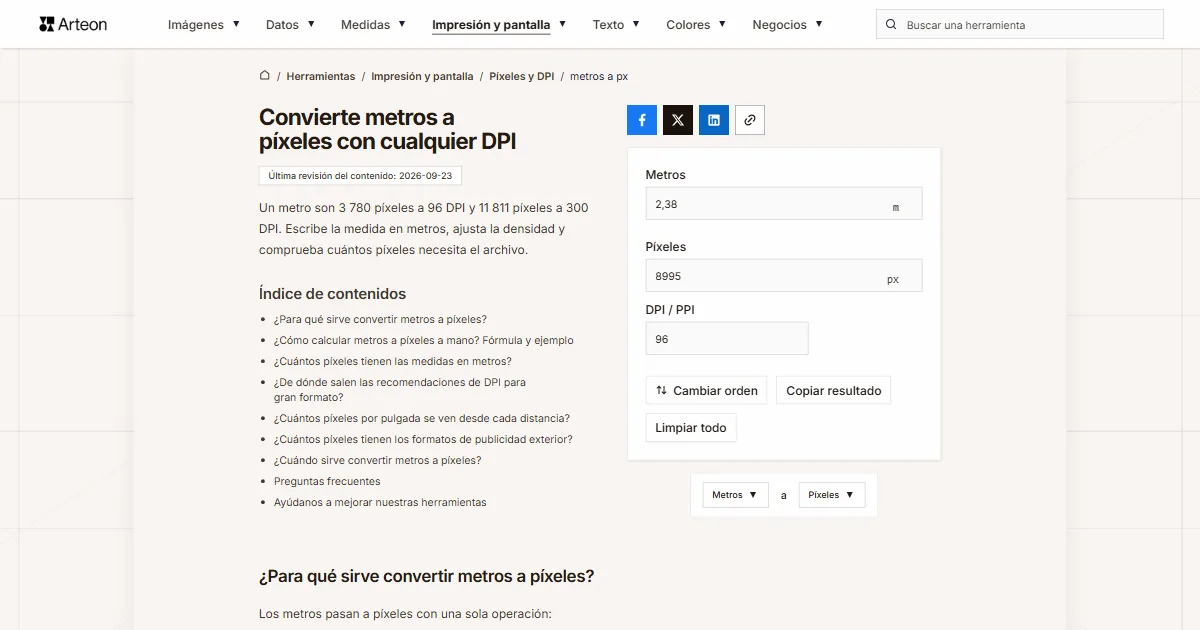Image resolution: width=1200 pixels, height=630 pixels.
Task: Click Copiar resultado button
Action: (x=833, y=390)
